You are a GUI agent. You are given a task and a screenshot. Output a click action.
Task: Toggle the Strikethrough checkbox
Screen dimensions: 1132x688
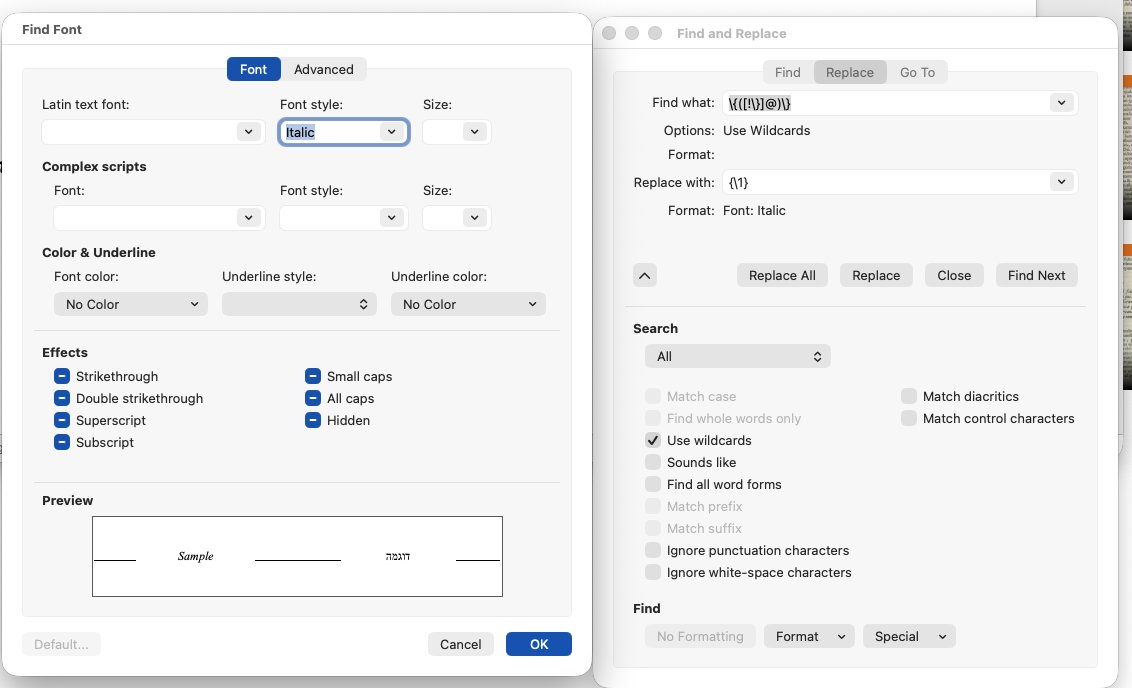coord(62,376)
